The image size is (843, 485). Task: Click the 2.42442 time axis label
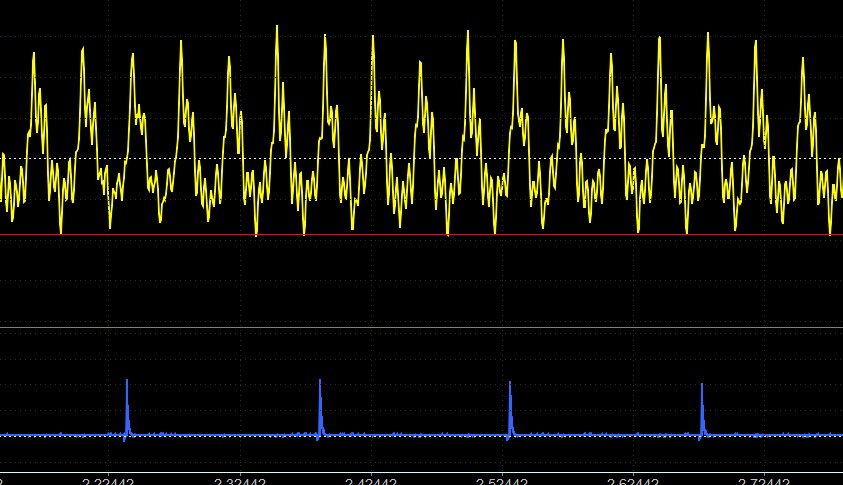[x=371, y=481]
